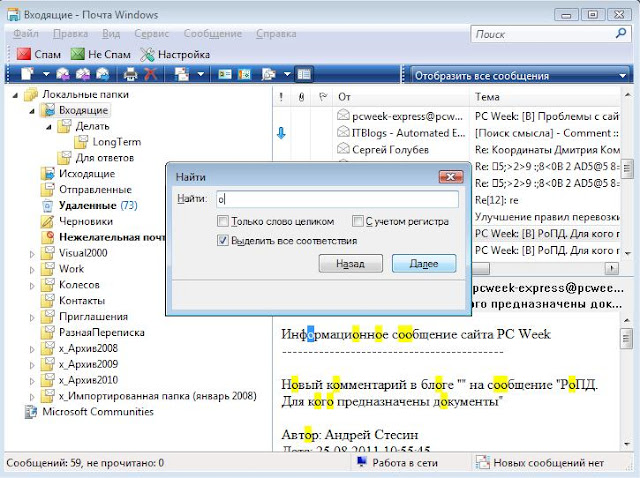Viewport: 640px width, 478px height.
Task: Select message Улучшение правил перевозки
Action: pyautogui.click(x=547, y=217)
